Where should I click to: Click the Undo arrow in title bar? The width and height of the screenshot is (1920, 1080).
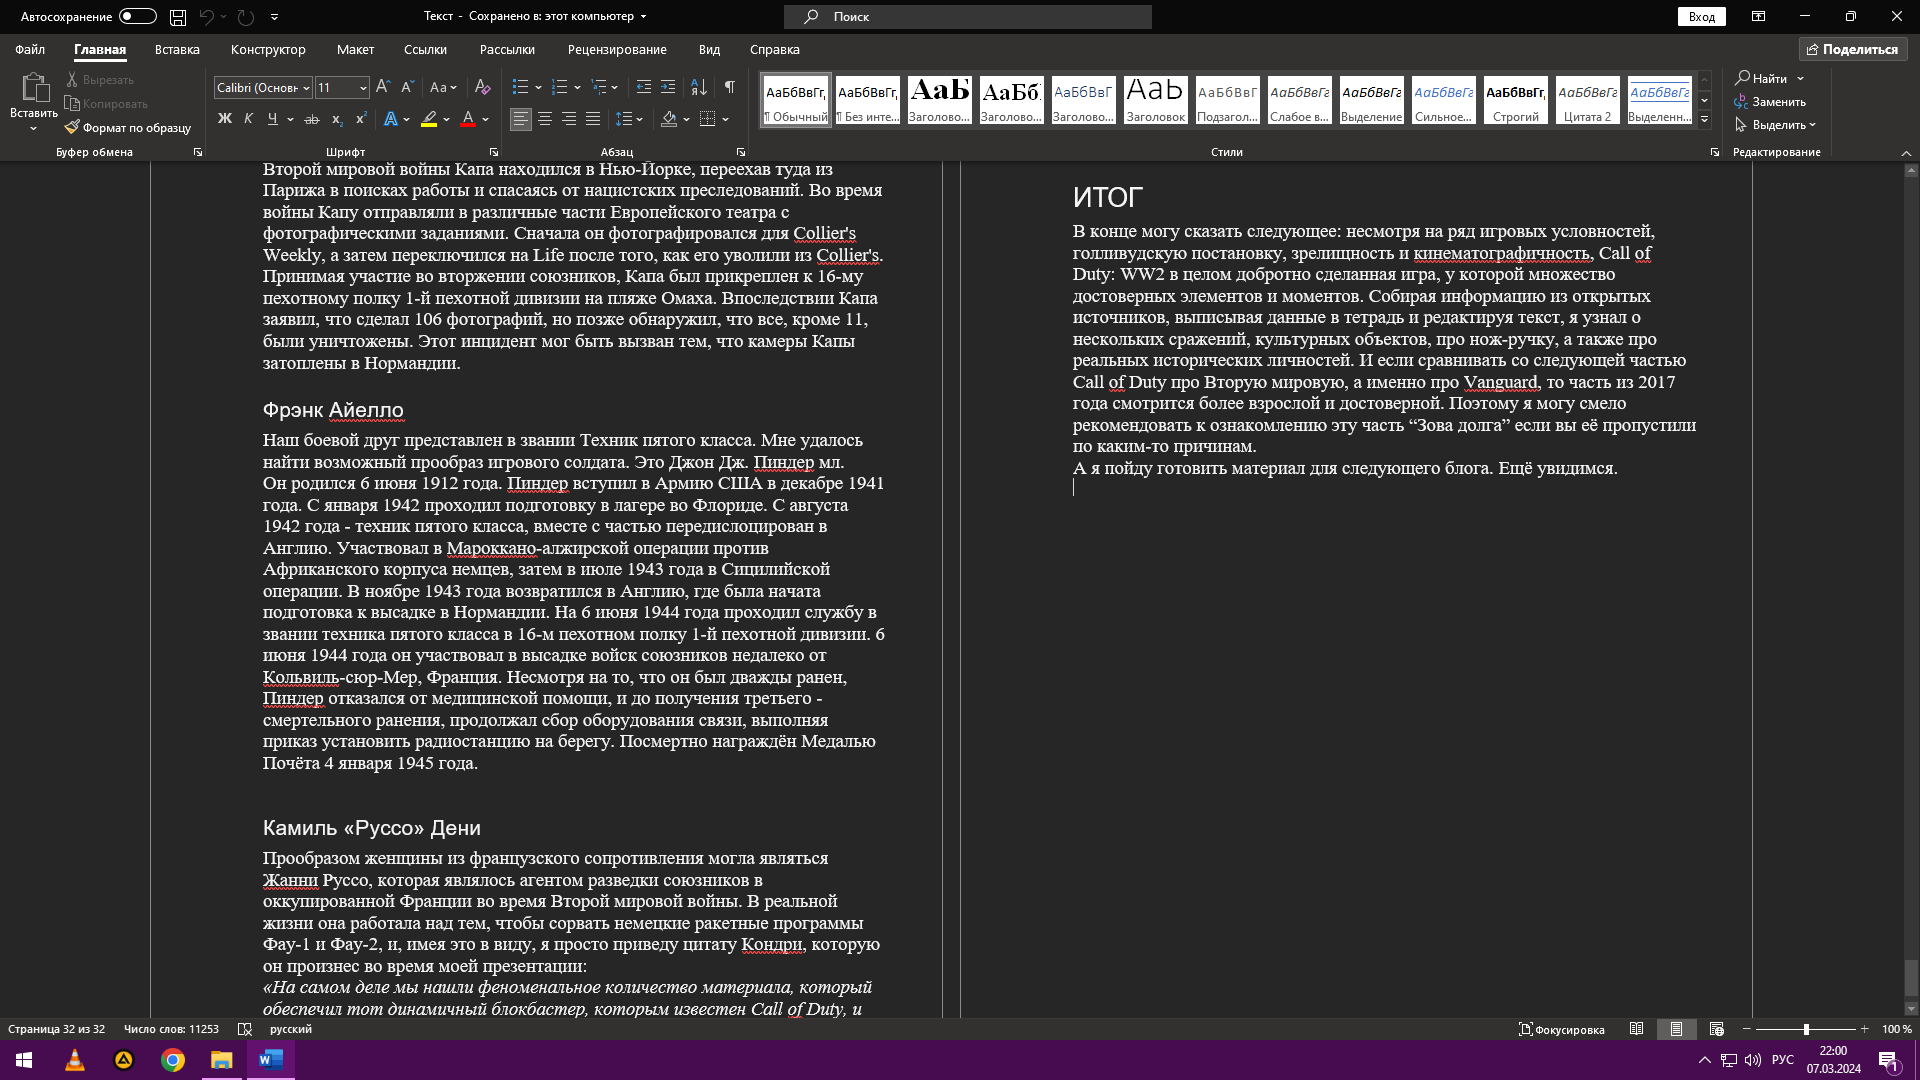207,16
